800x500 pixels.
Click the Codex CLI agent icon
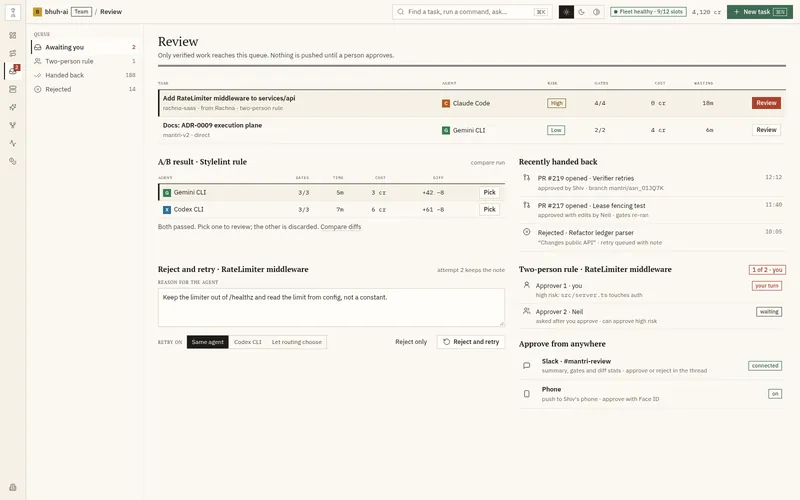coord(167,210)
